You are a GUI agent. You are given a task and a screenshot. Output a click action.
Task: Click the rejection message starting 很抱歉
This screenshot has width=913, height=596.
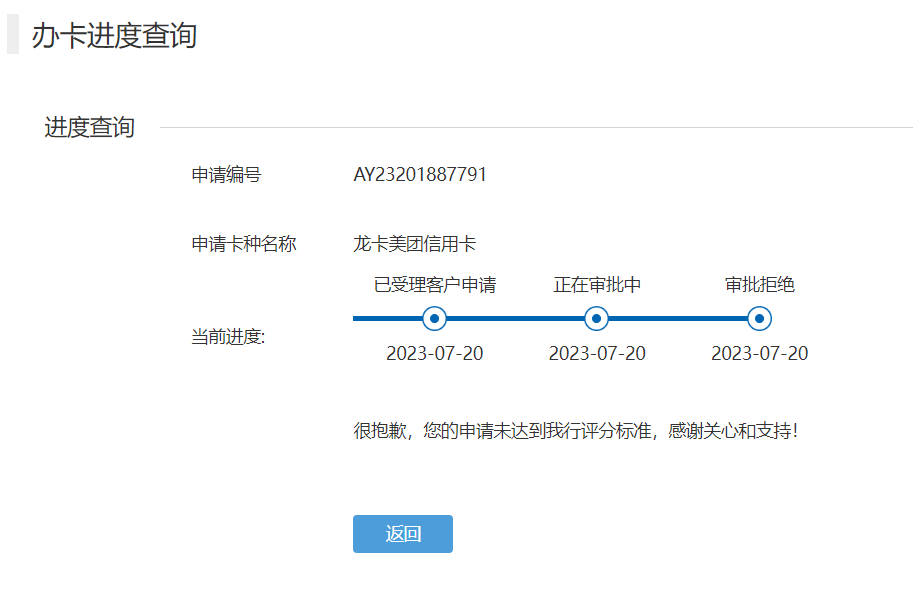coord(576,431)
